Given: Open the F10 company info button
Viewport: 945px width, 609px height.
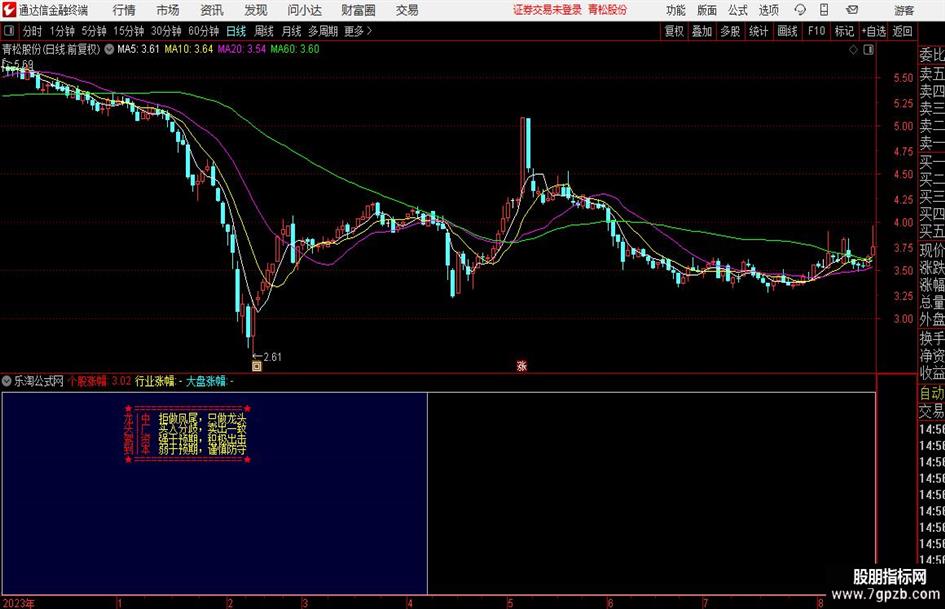Looking at the screenshot, I should 816,31.
